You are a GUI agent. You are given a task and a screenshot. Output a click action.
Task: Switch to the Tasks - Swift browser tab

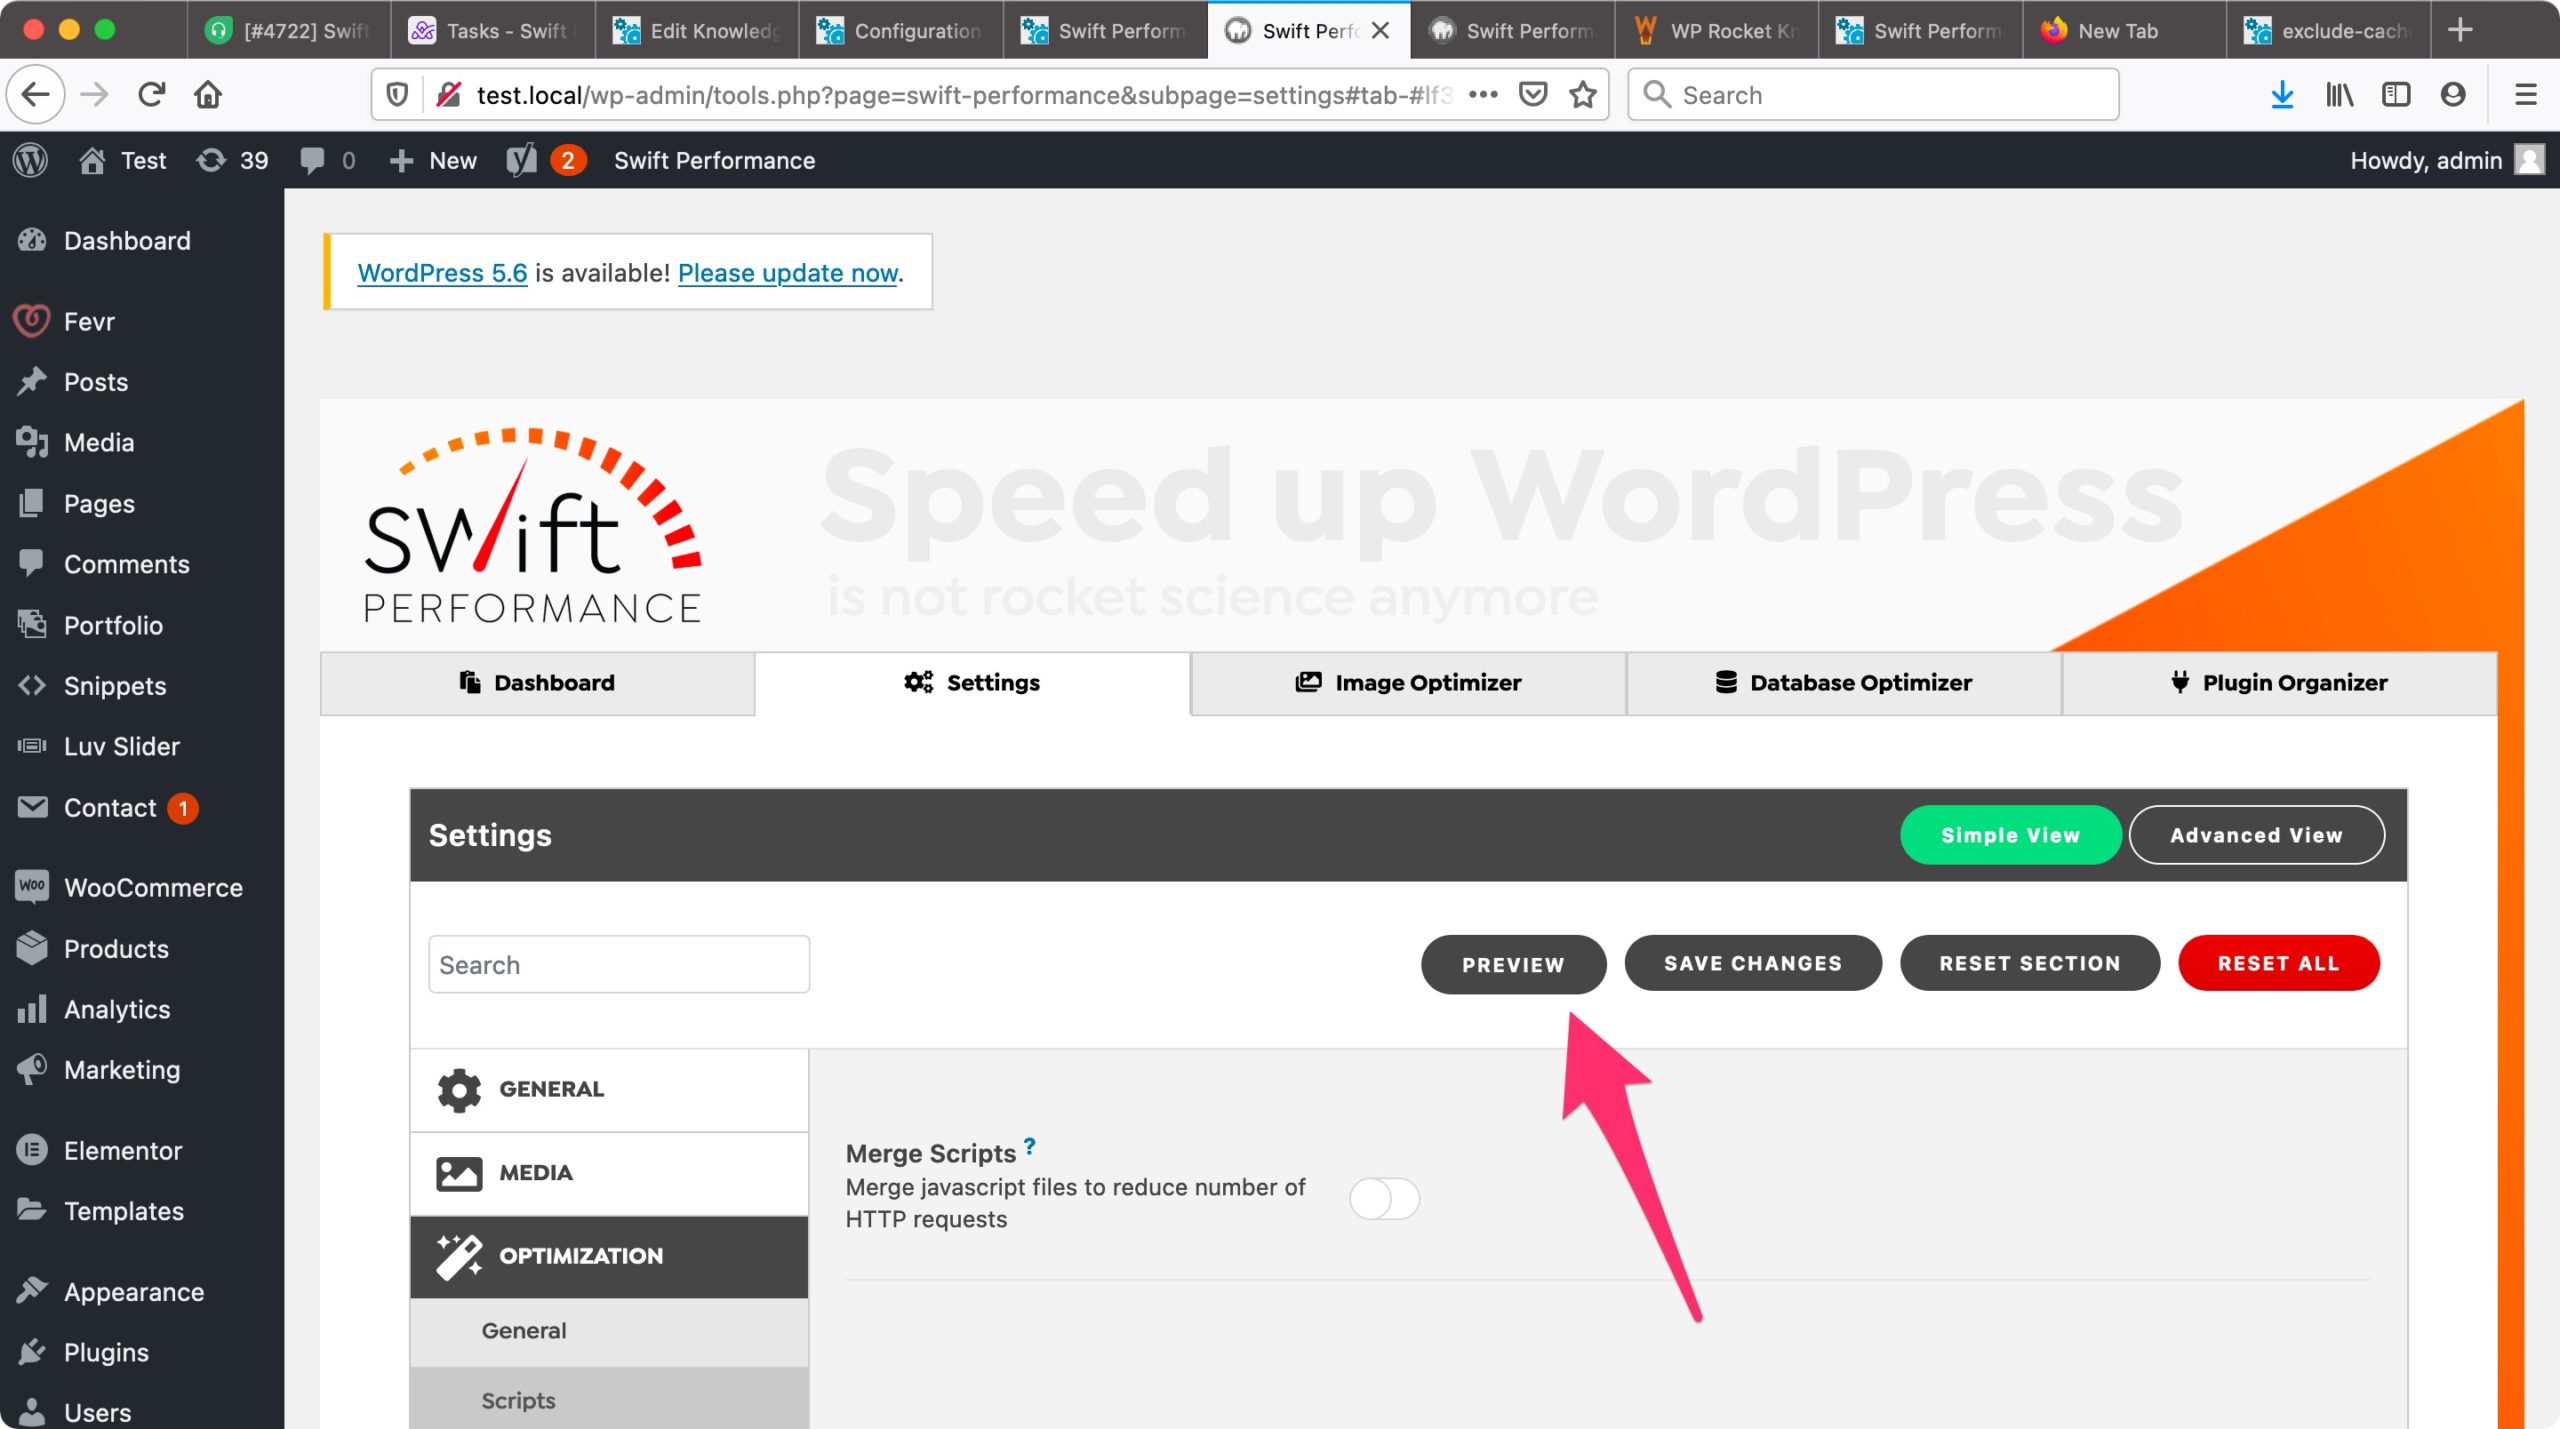click(493, 30)
